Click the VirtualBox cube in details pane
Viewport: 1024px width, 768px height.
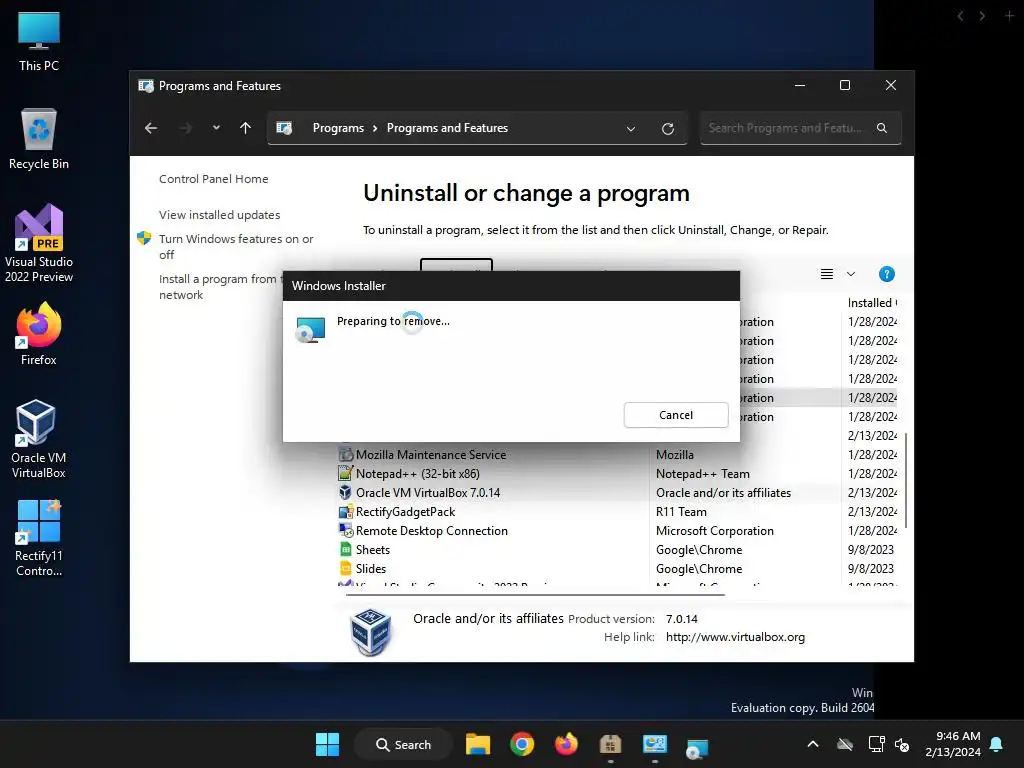coord(370,631)
